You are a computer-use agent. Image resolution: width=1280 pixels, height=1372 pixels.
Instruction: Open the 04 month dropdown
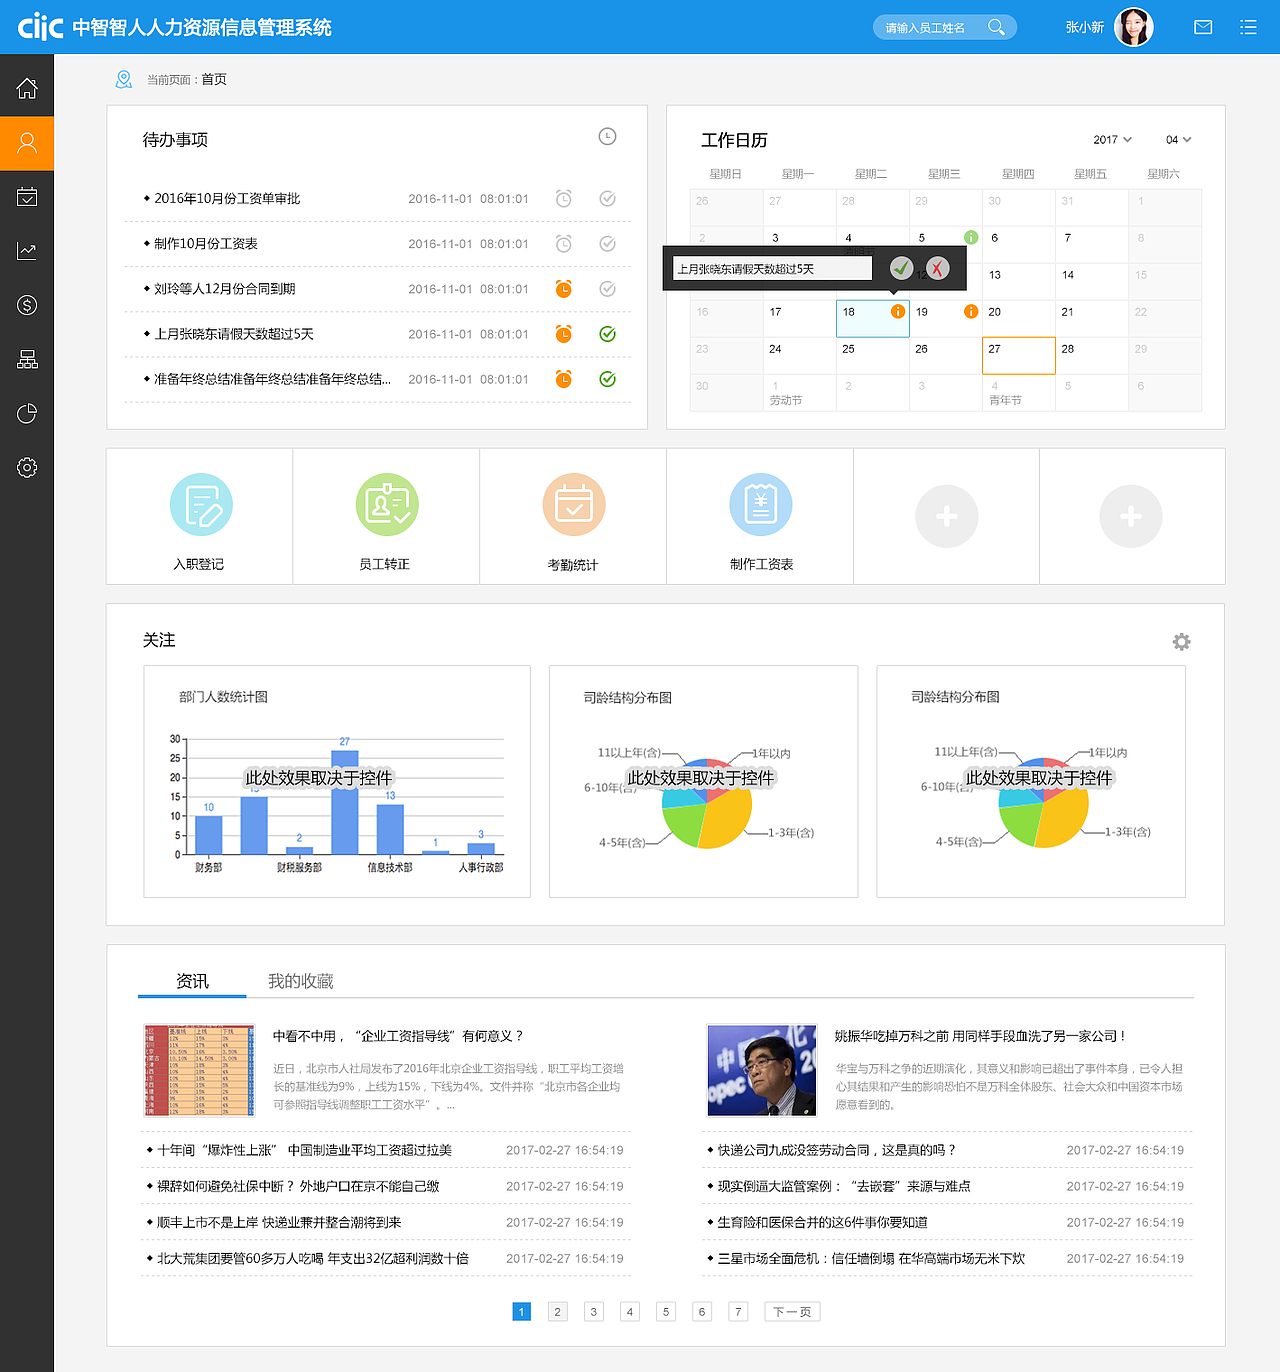1179,140
